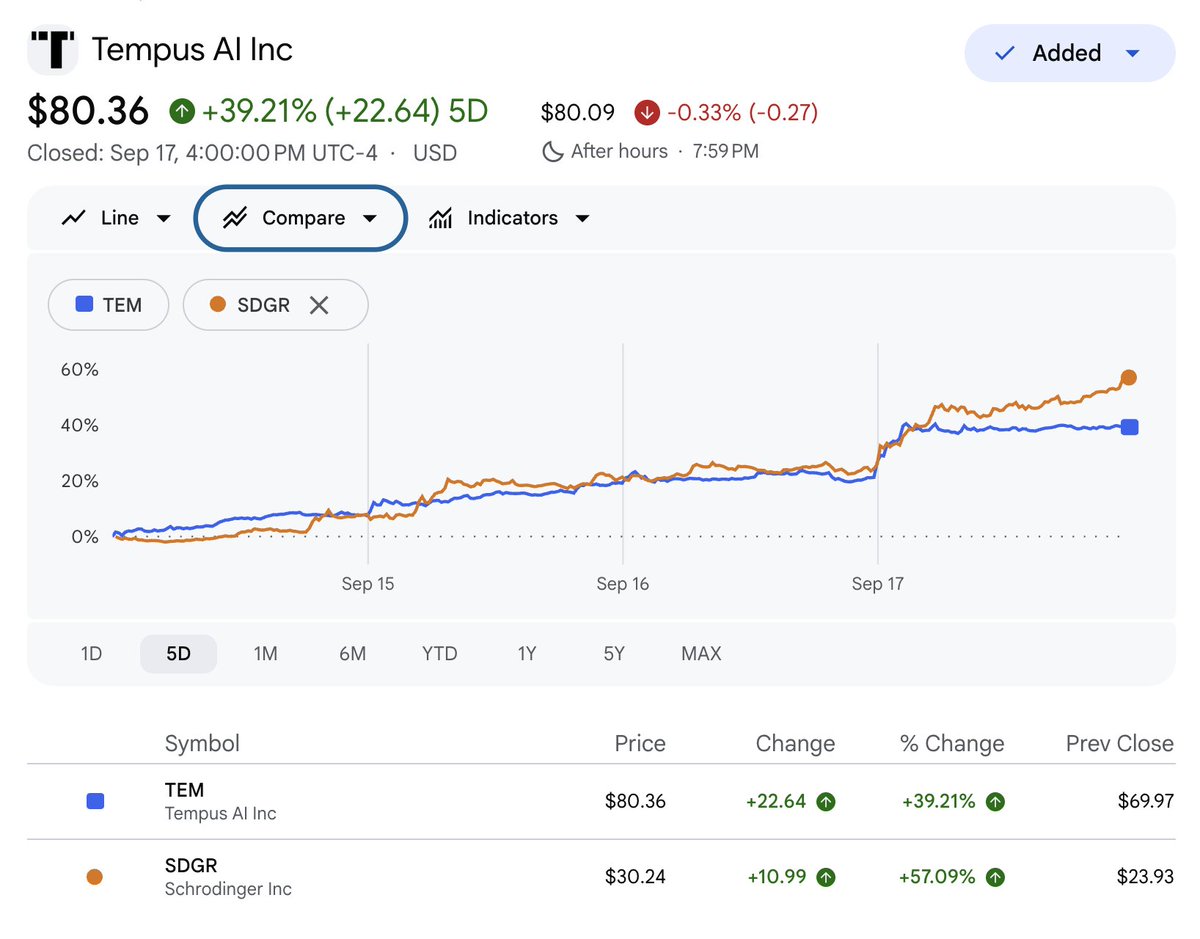The width and height of the screenshot is (1200, 939).
Task: Click the orange SDGR color dot in the chip
Action: (x=219, y=305)
